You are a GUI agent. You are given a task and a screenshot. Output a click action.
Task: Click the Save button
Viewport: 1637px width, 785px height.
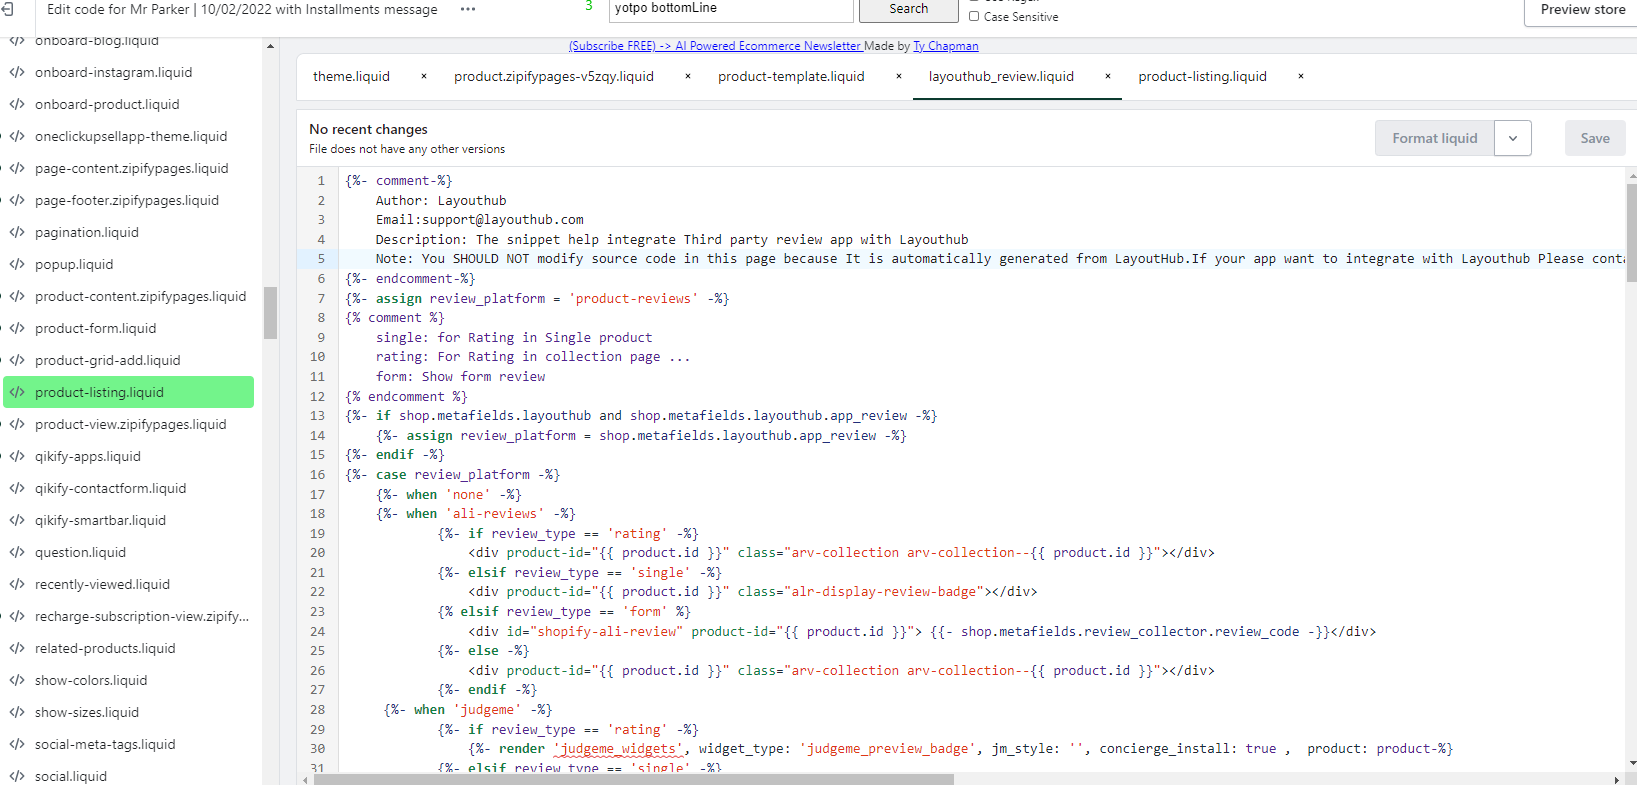click(x=1595, y=138)
